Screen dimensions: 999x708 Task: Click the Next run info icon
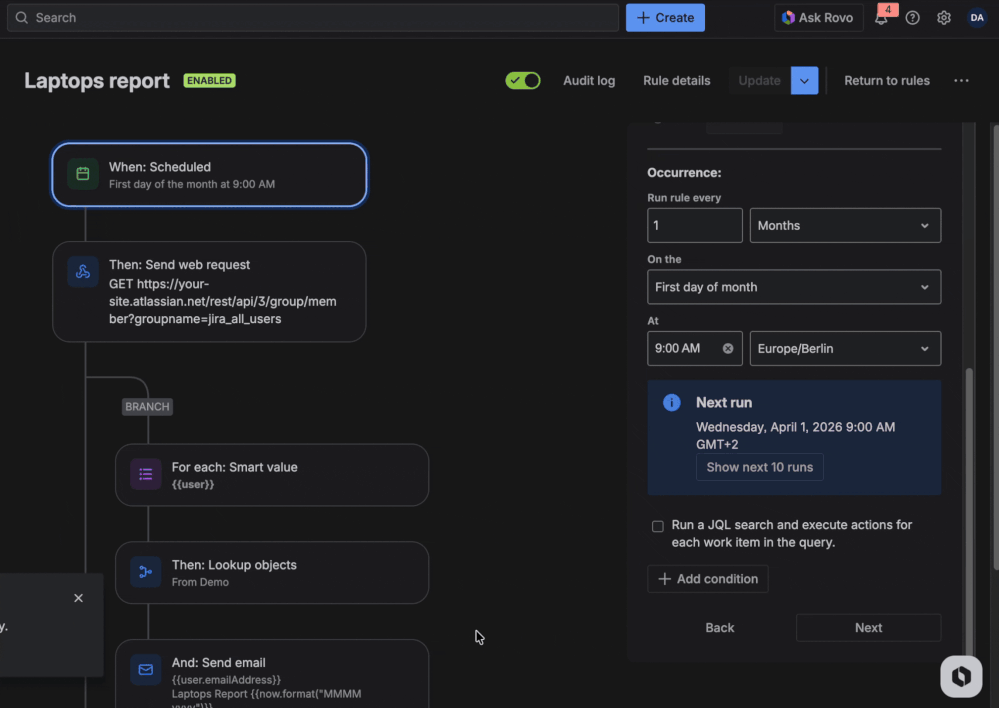(x=672, y=403)
